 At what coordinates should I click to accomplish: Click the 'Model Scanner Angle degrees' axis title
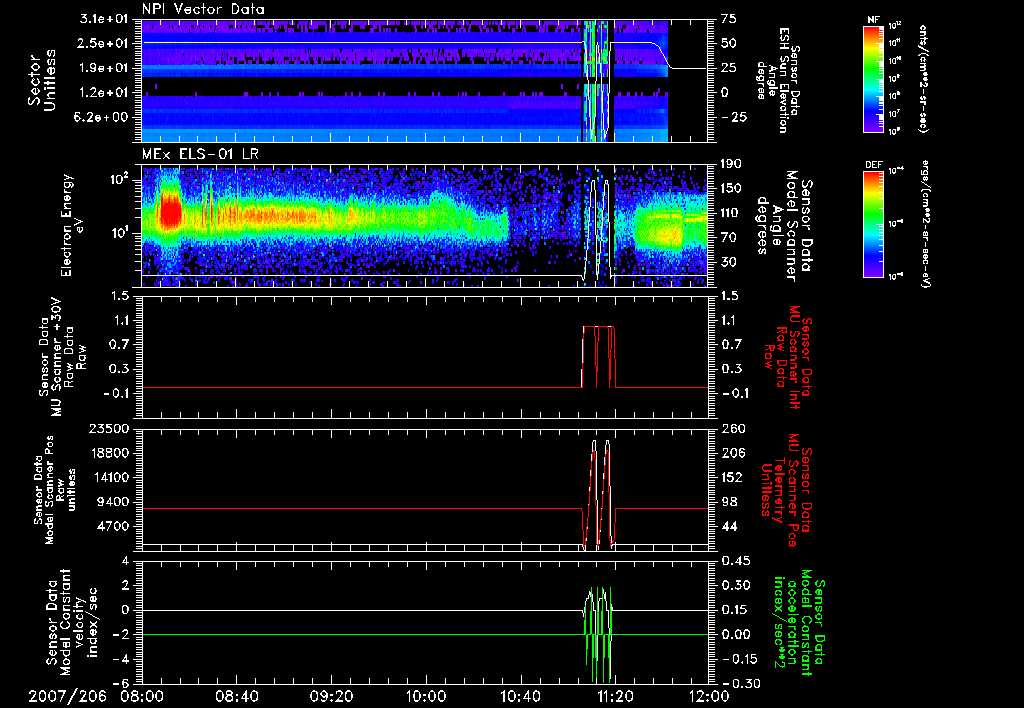tap(786, 225)
